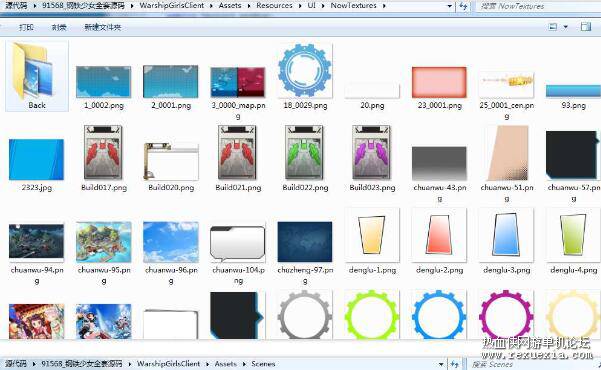The height and width of the screenshot is (370, 601).
Task: Toggle the preview pane icon
Action: [x=586, y=26]
